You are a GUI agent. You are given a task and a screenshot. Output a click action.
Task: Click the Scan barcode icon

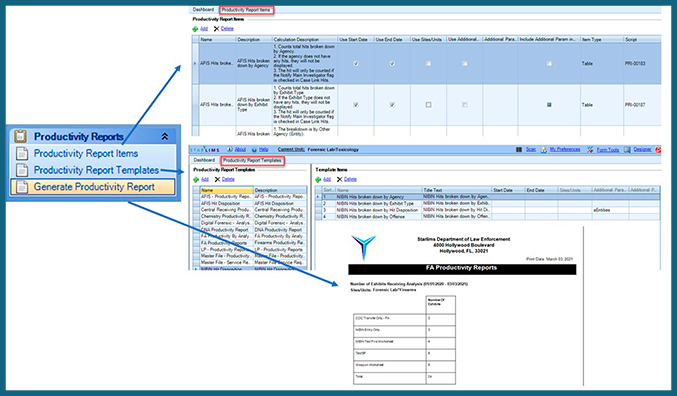(519, 149)
